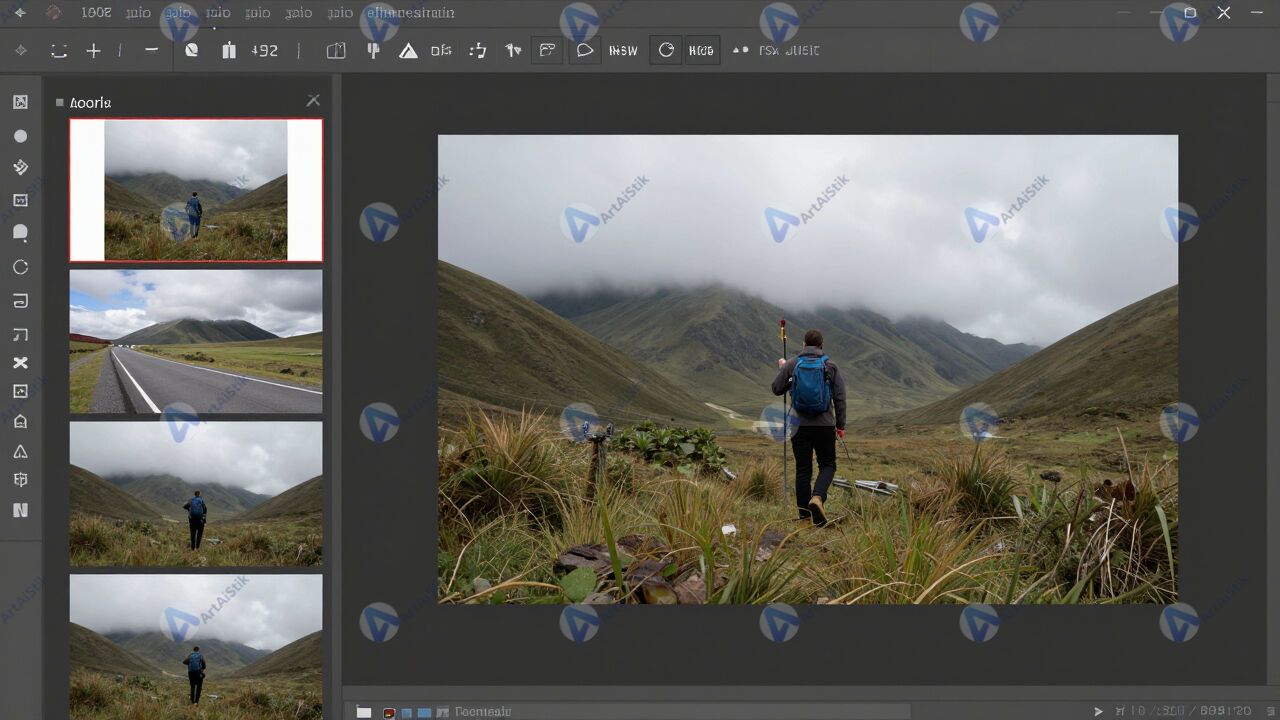Image resolution: width=1280 pixels, height=720 pixels.
Task: Select the paved road photo thumbnail
Action: point(196,341)
